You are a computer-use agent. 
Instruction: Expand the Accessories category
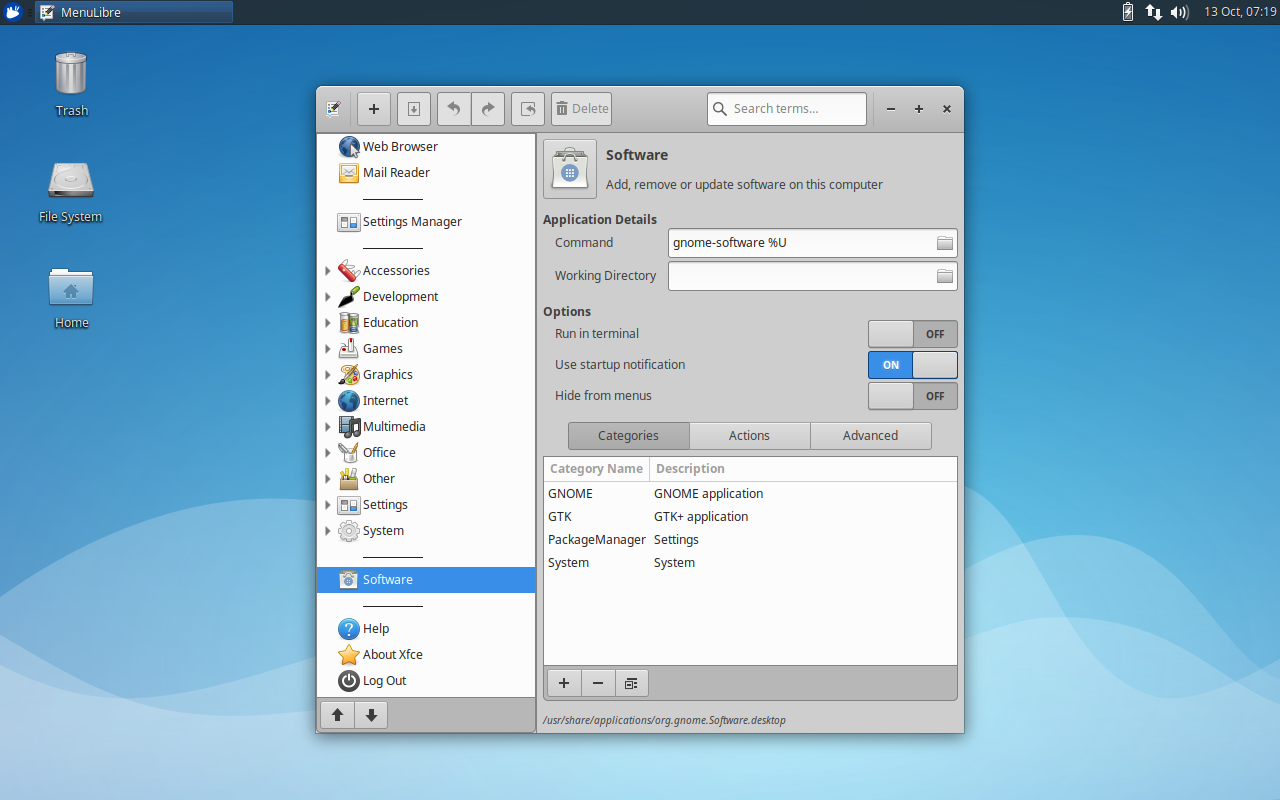(x=328, y=270)
